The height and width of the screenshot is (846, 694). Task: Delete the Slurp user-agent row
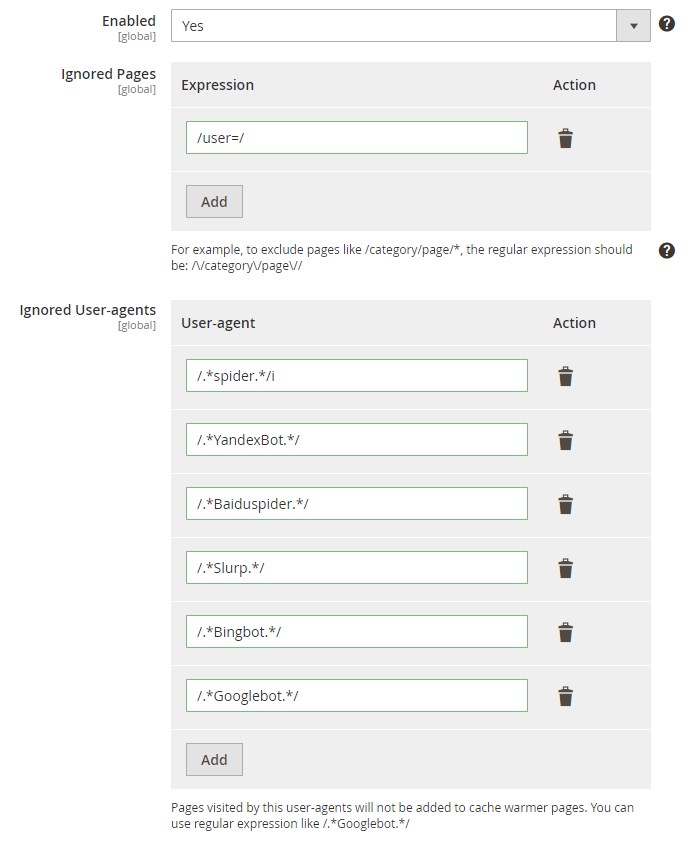click(565, 568)
